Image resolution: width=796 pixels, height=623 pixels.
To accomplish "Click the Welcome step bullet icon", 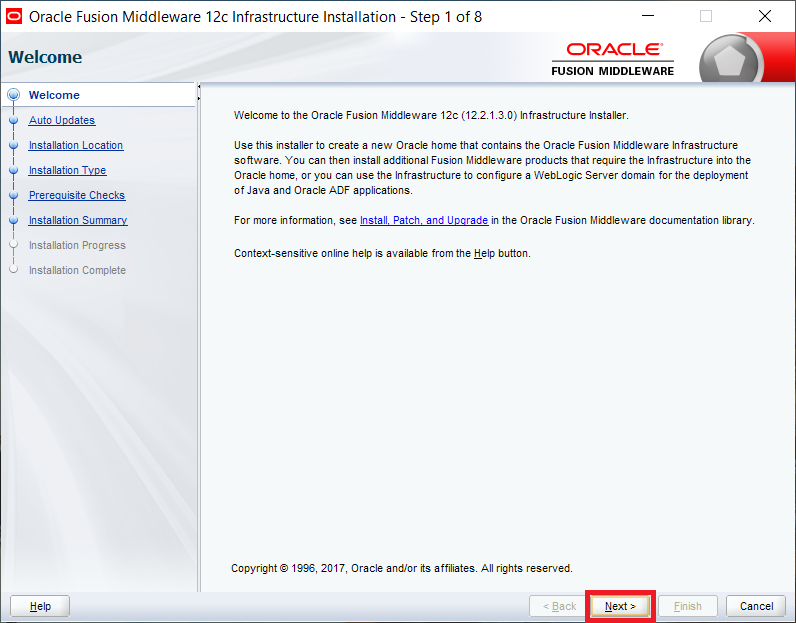I will (x=14, y=95).
